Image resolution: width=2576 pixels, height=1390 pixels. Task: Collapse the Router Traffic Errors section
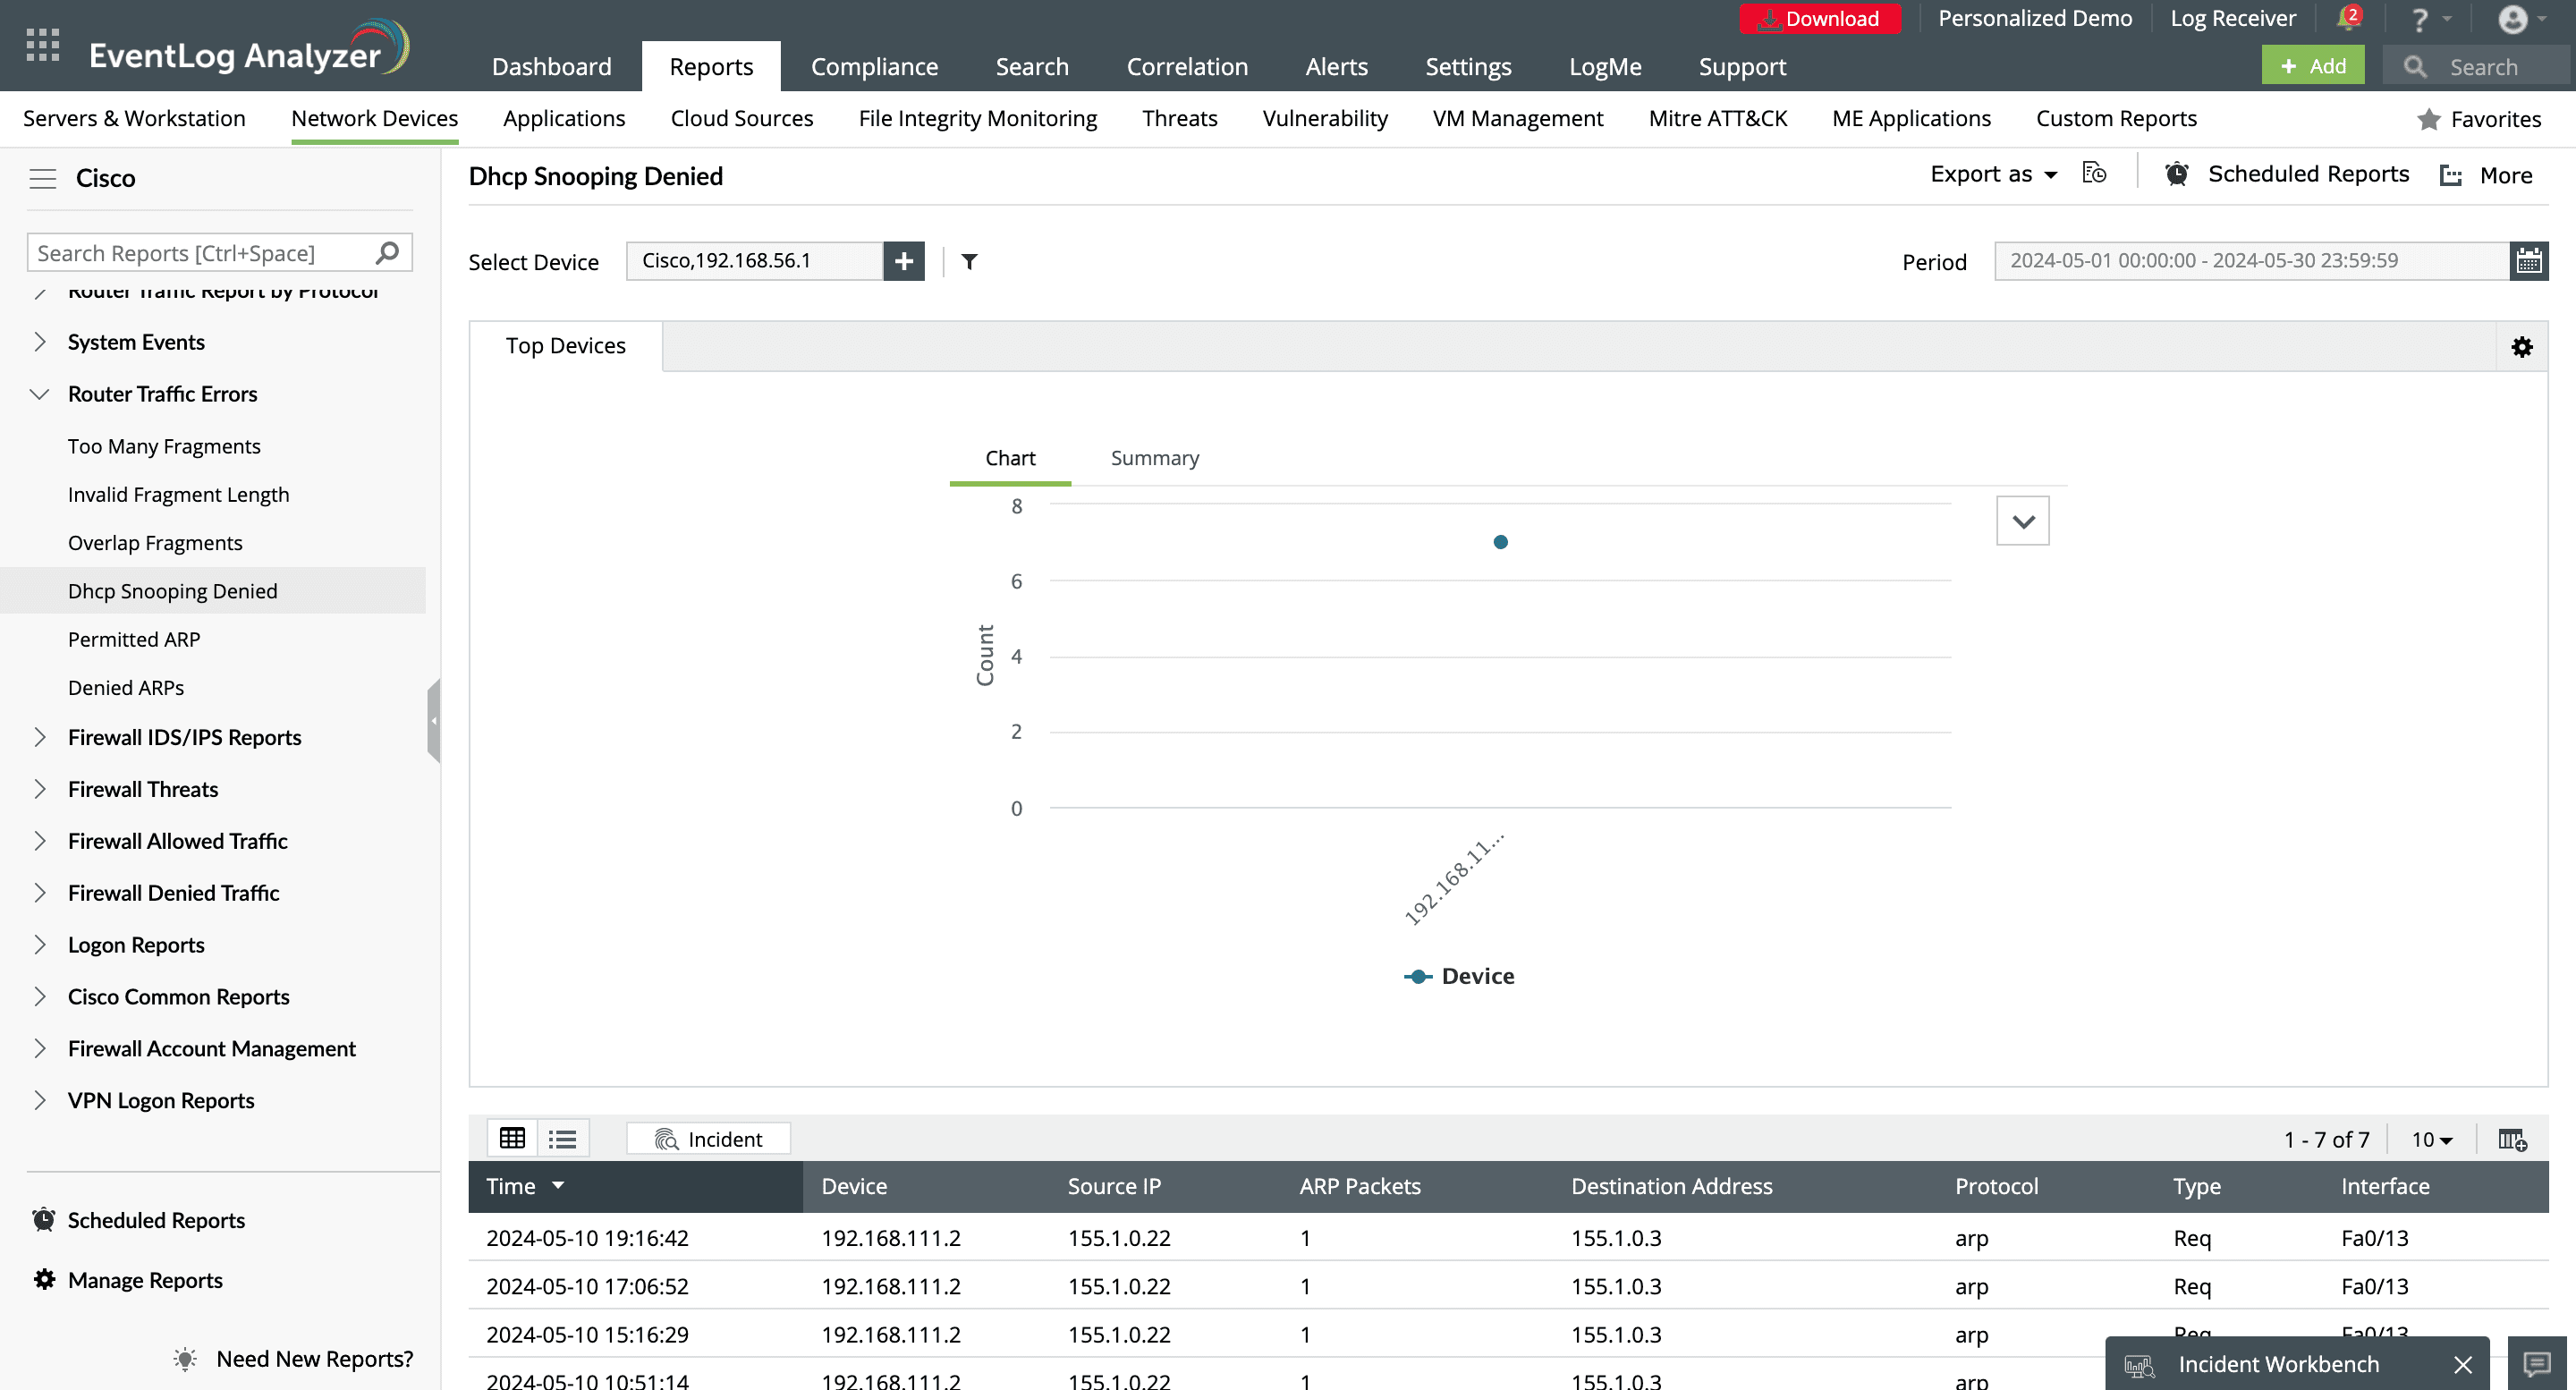point(40,393)
